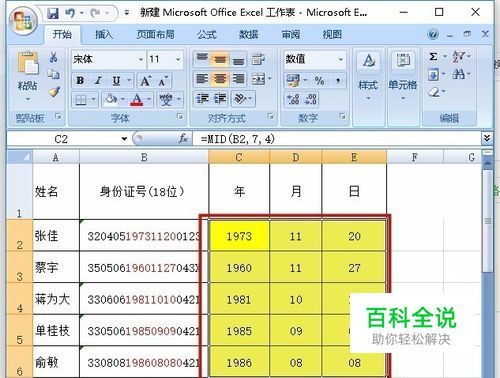Screen dimensions: 500x378
Task: Increase font size with the large A
Action: point(145,81)
